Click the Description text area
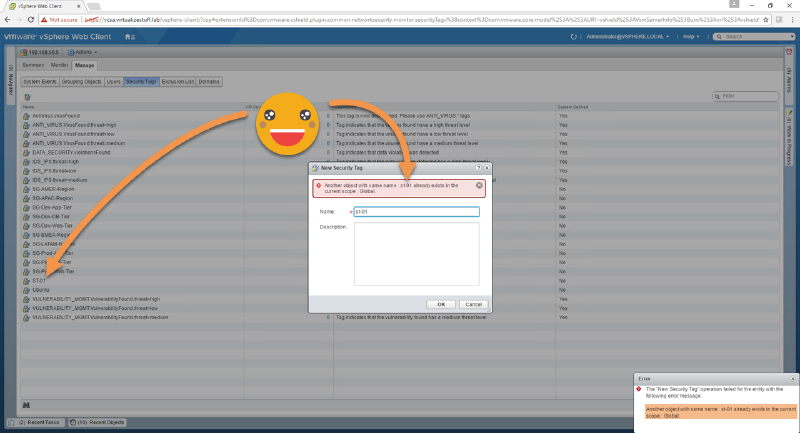The image size is (800, 433). click(416, 254)
